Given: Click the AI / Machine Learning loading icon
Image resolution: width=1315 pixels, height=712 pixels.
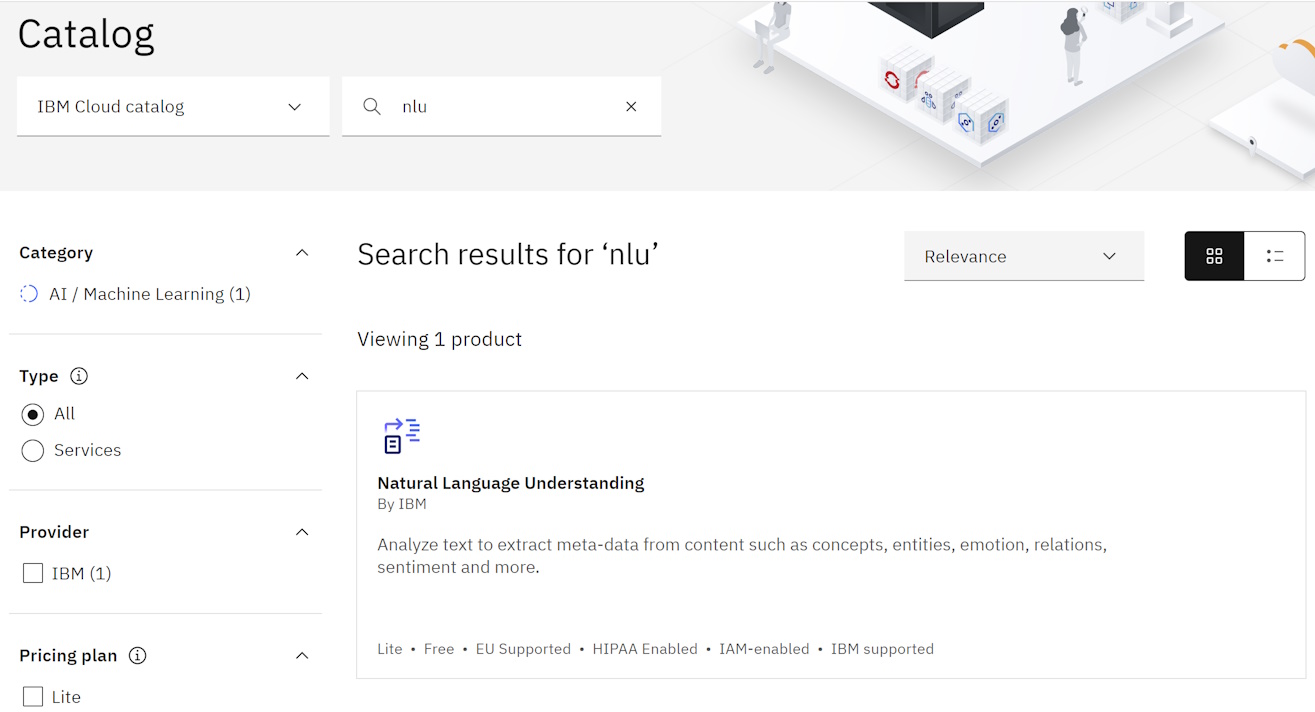Looking at the screenshot, I should click(x=30, y=294).
